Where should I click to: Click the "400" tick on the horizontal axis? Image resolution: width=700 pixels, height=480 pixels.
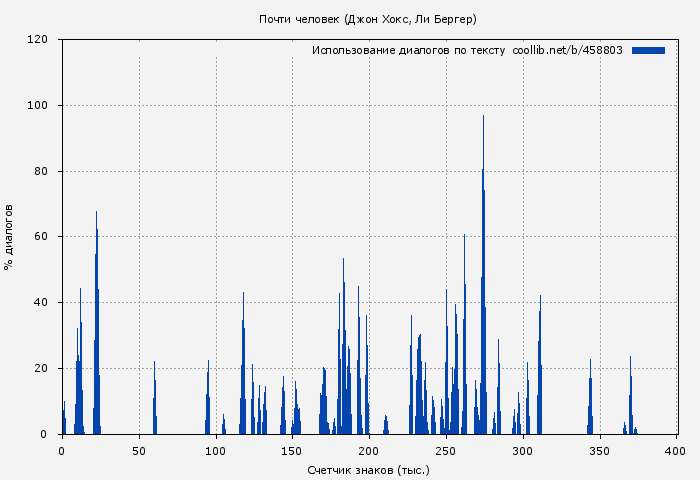(677, 451)
